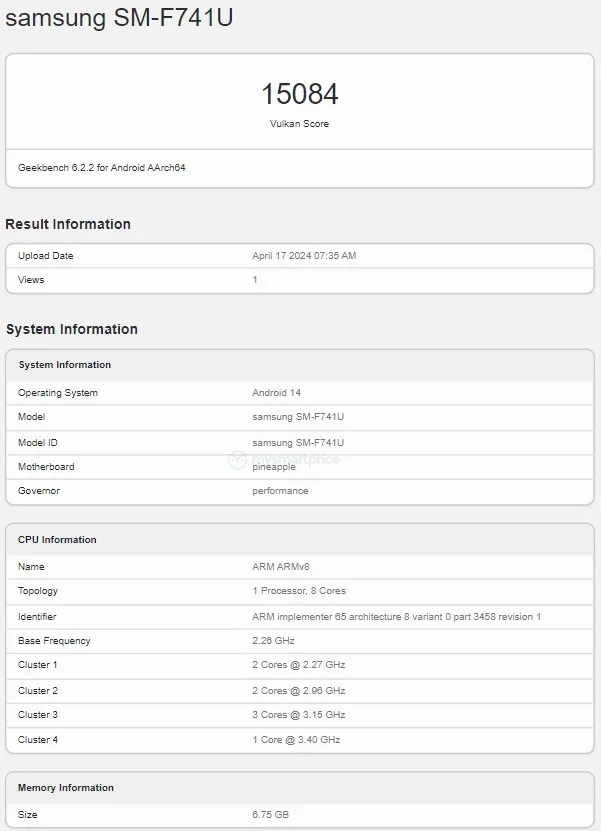Image resolution: width=601 pixels, height=831 pixels.
Task: Click the samsung SM-F741U page title
Action: click(x=120, y=18)
